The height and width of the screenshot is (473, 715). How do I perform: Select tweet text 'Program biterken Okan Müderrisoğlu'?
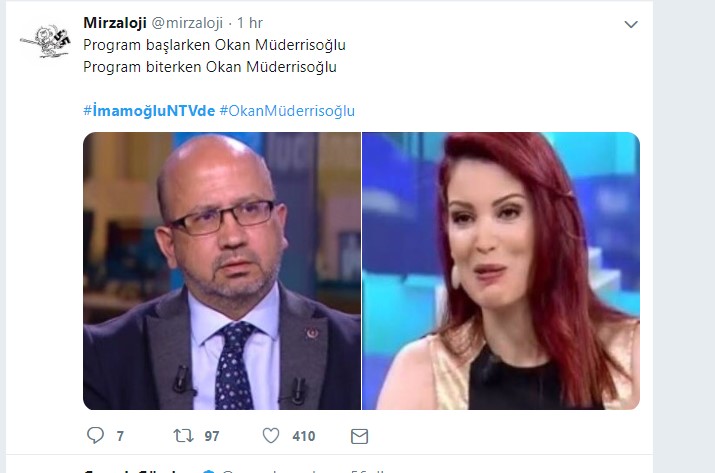tap(210, 67)
